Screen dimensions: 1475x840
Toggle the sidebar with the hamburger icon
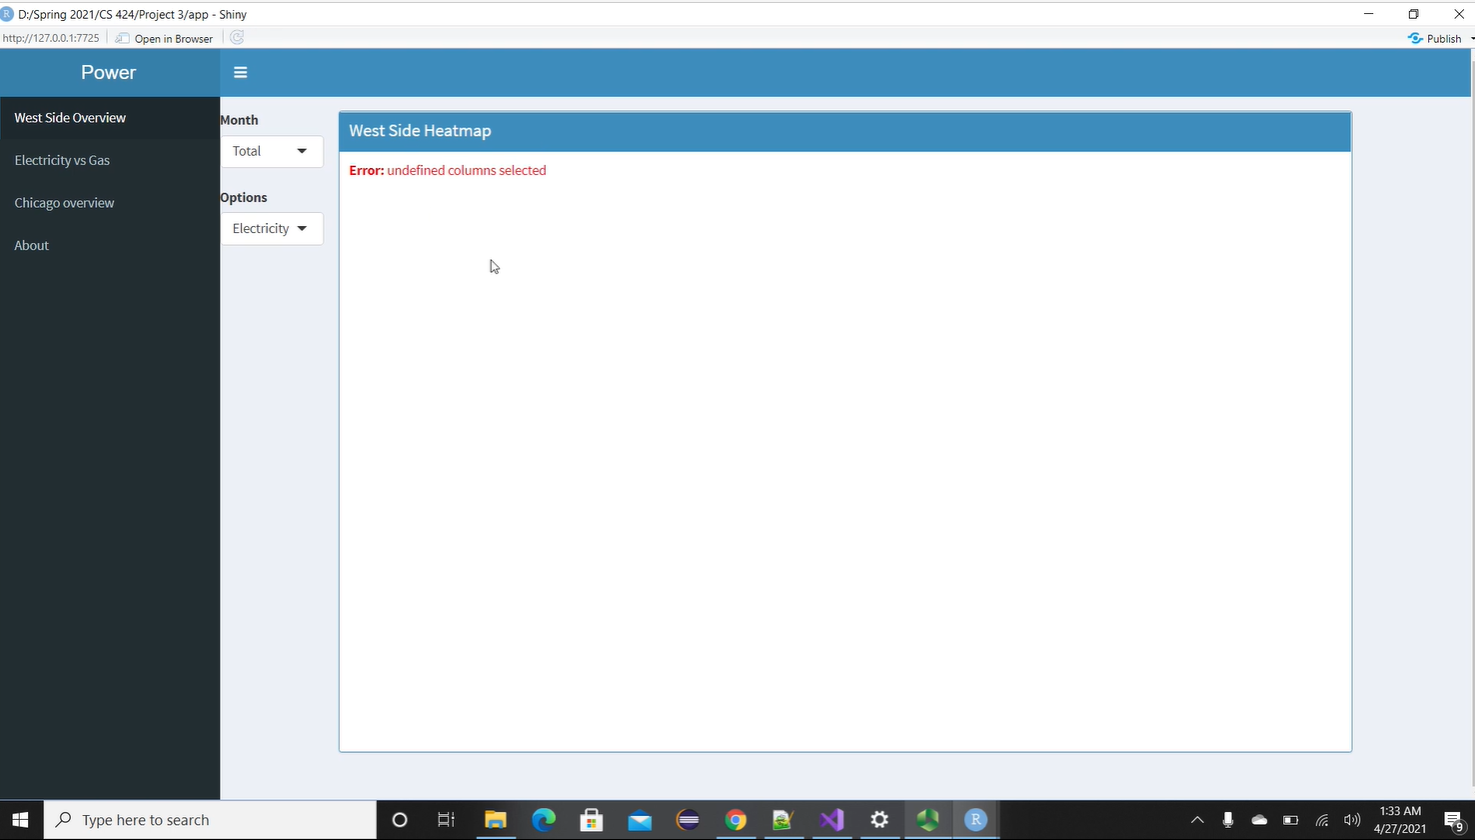tap(240, 72)
